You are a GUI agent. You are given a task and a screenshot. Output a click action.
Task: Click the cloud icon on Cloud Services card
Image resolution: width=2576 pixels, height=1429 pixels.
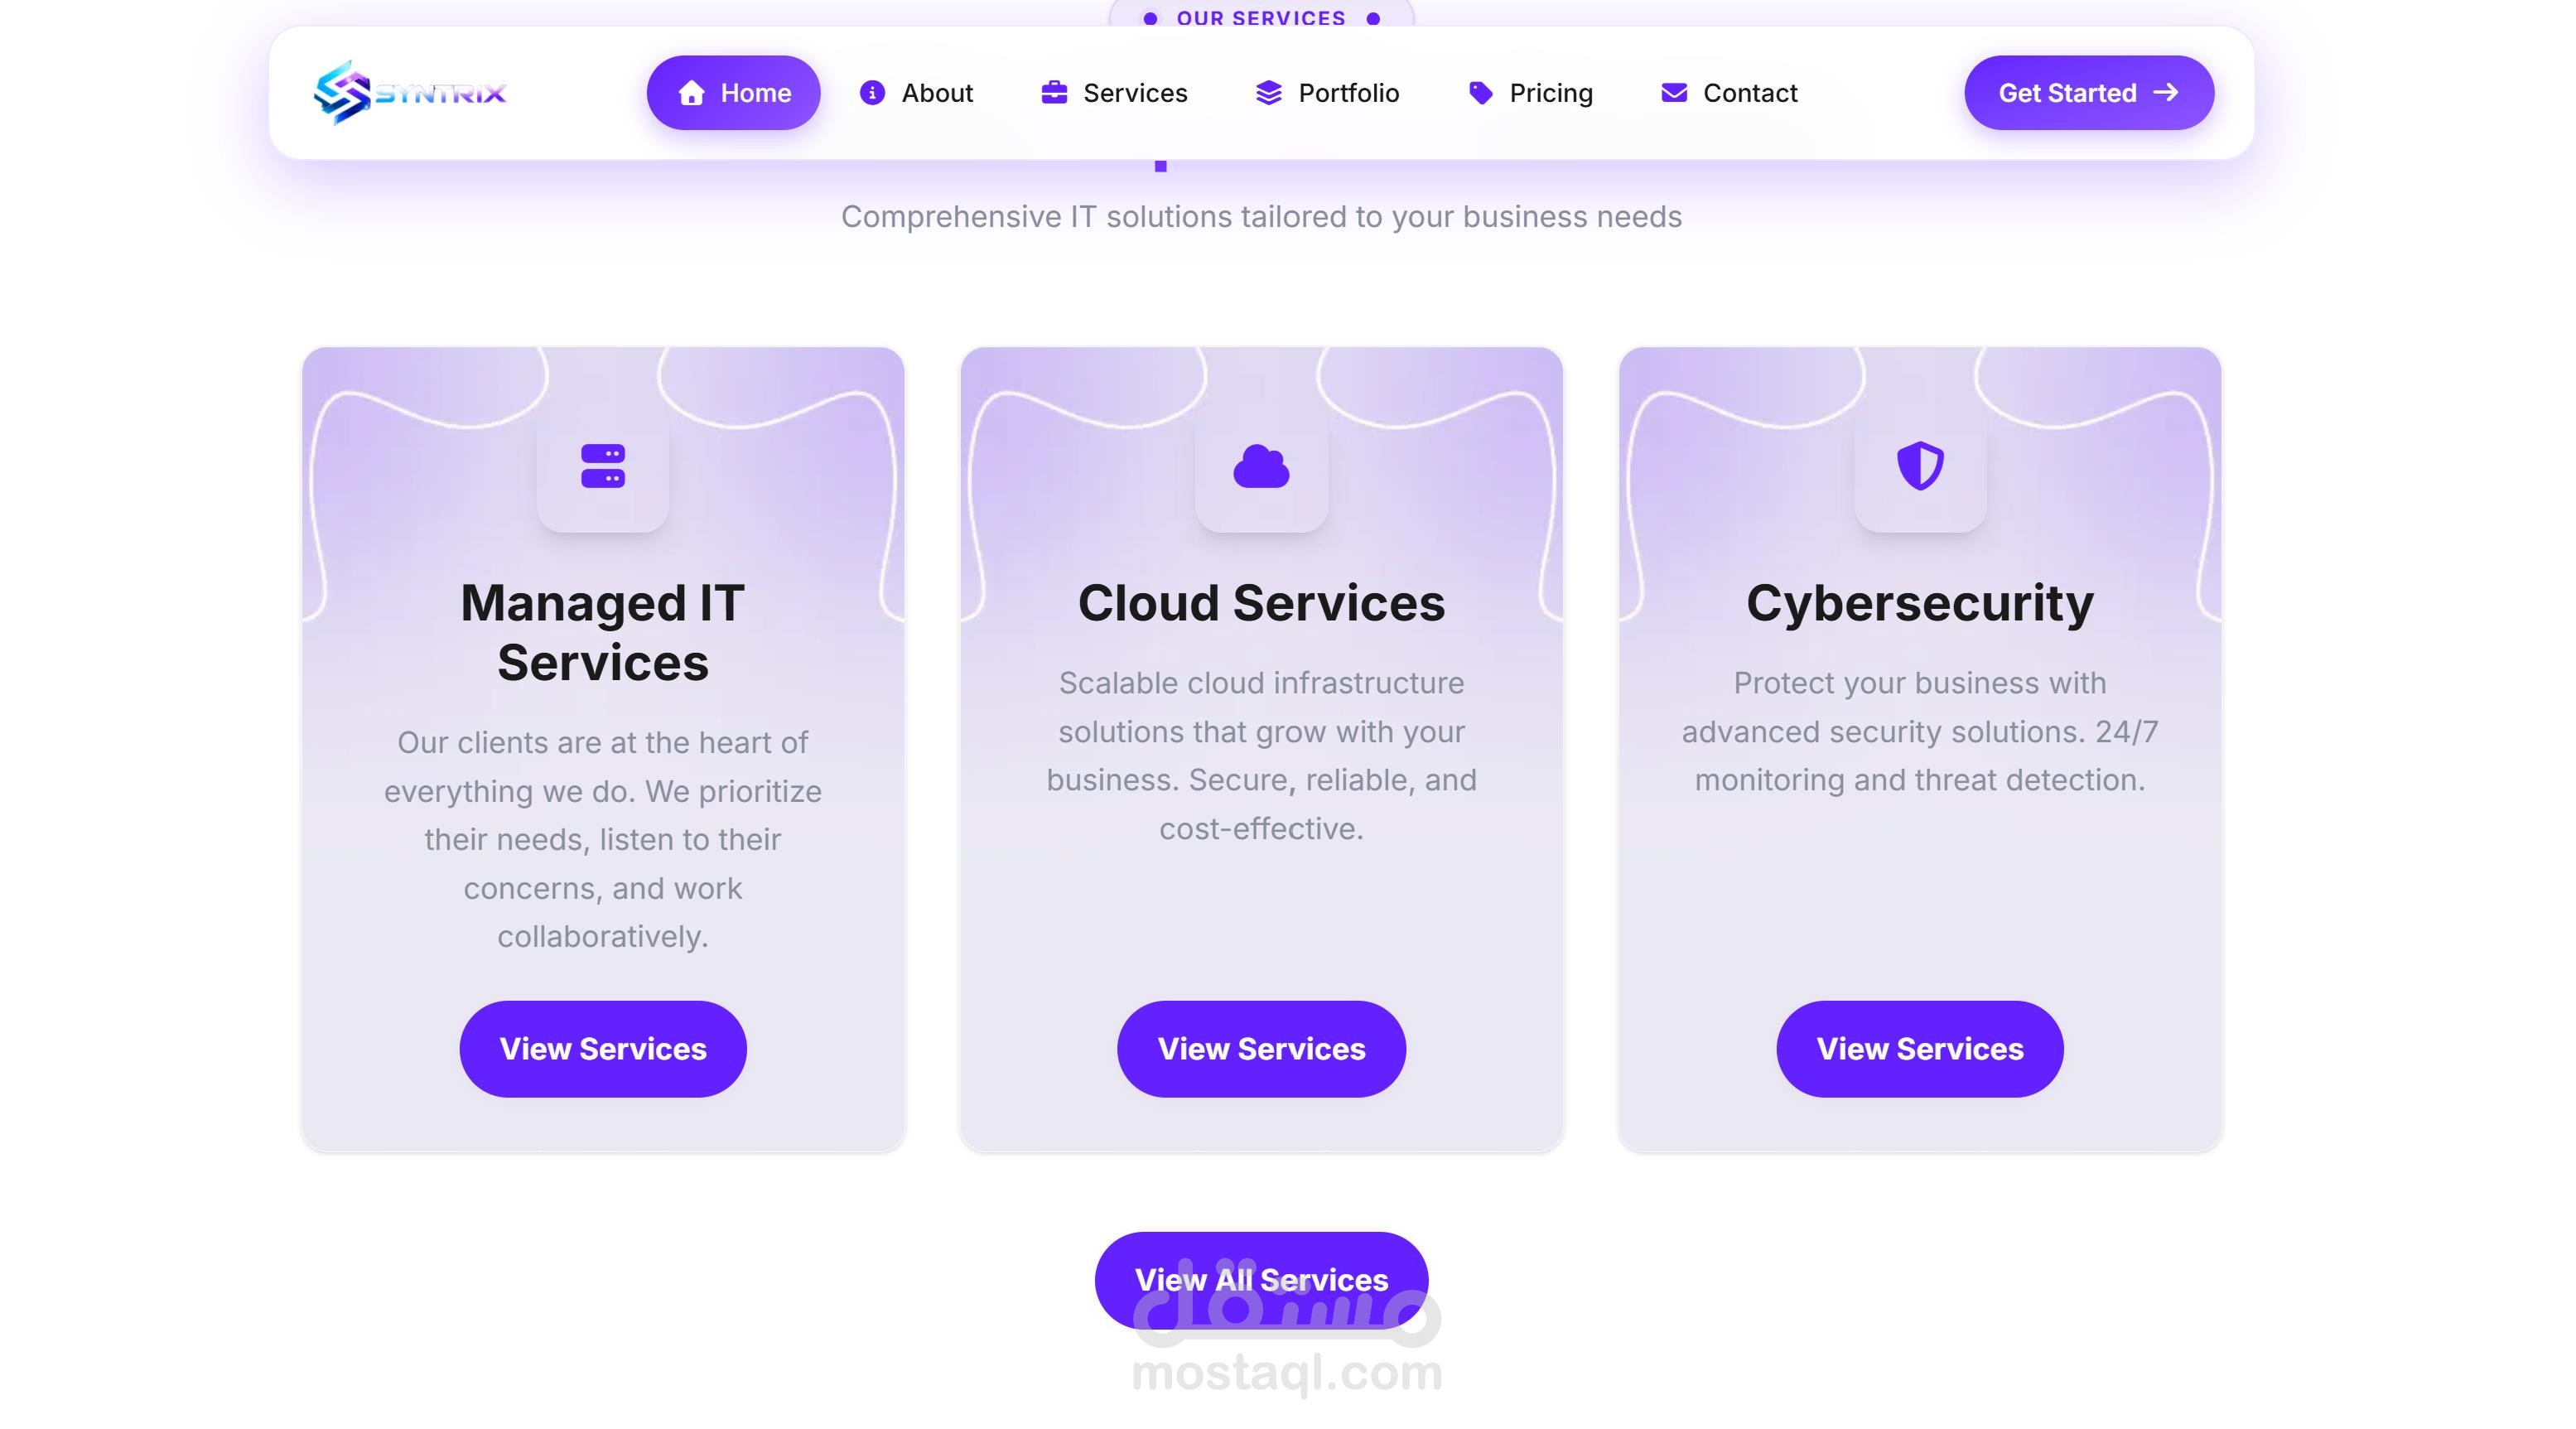click(1261, 466)
